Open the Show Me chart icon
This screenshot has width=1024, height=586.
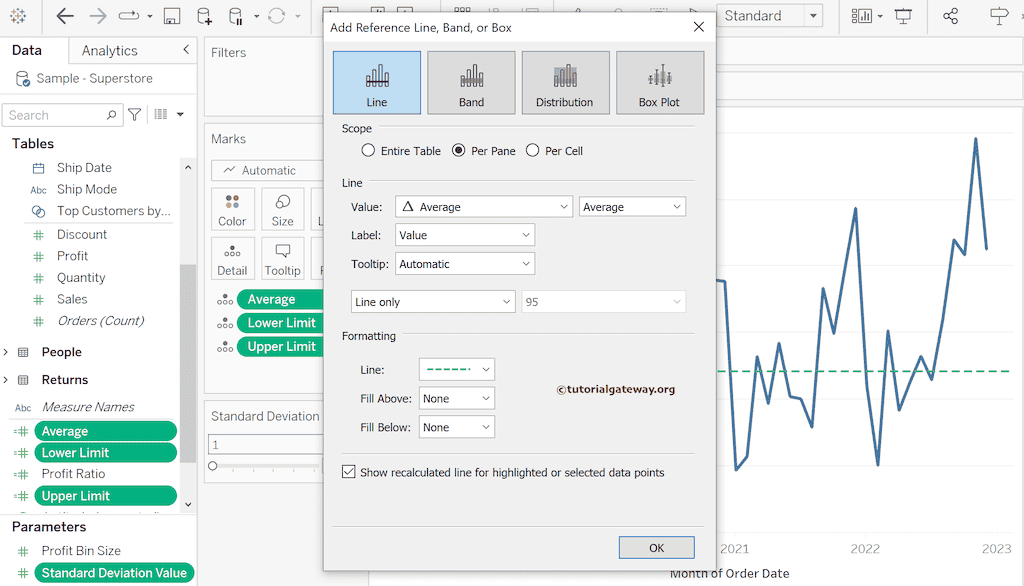tap(862, 16)
